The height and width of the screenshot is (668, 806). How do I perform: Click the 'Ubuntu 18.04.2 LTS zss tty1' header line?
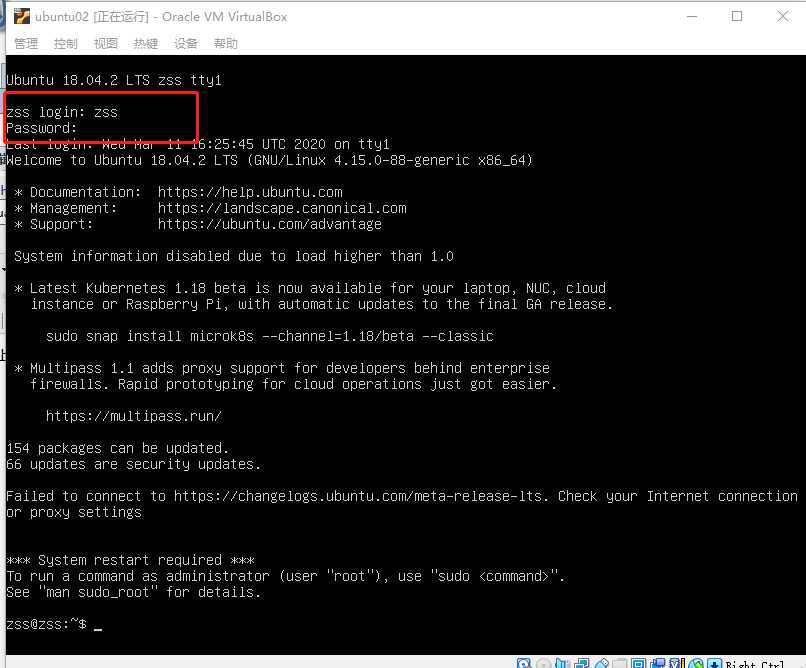(x=114, y=80)
